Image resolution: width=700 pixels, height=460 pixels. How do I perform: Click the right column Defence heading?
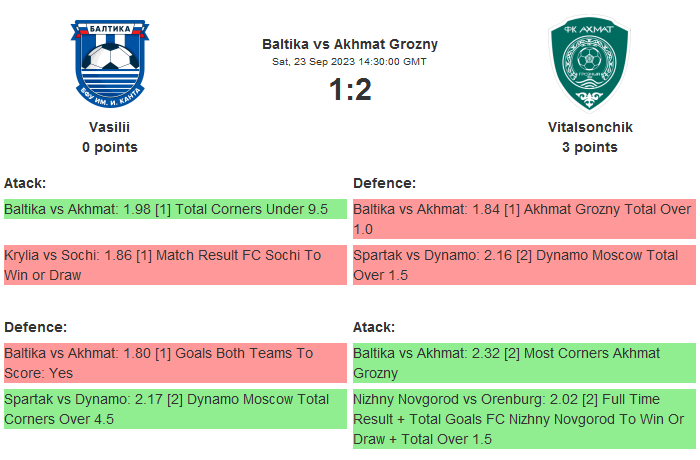(385, 183)
